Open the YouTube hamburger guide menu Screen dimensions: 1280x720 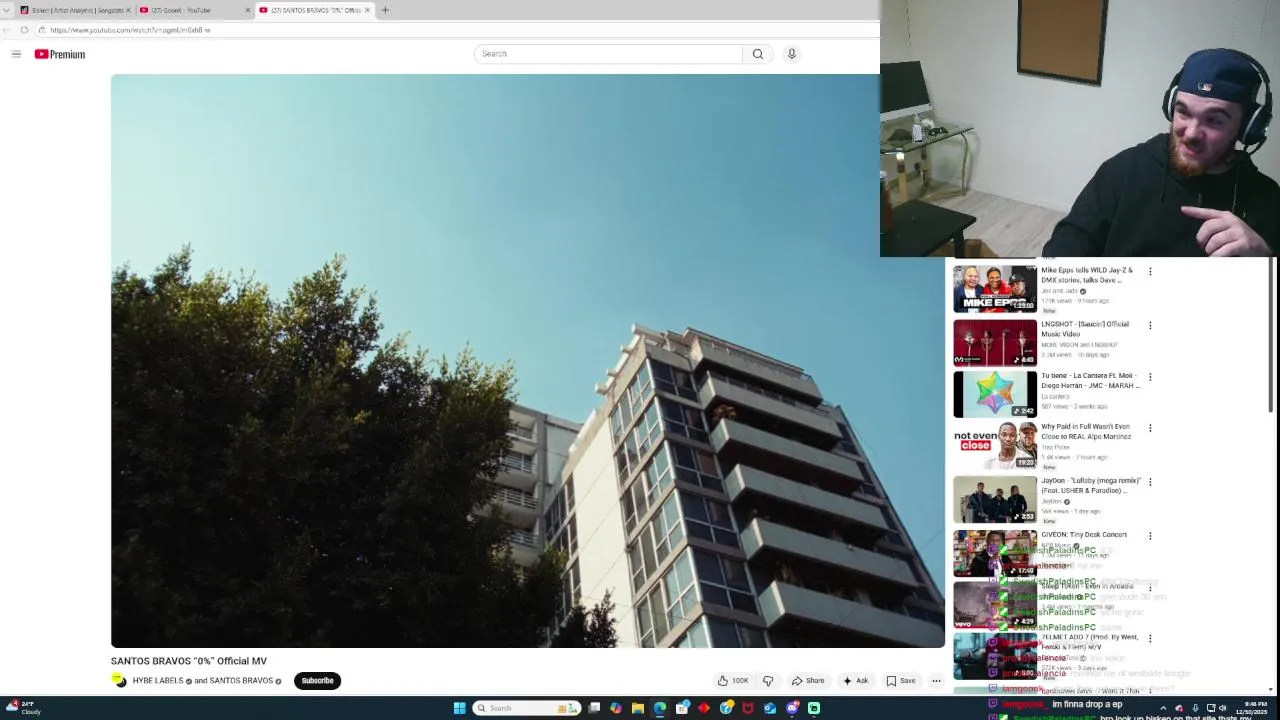point(16,54)
